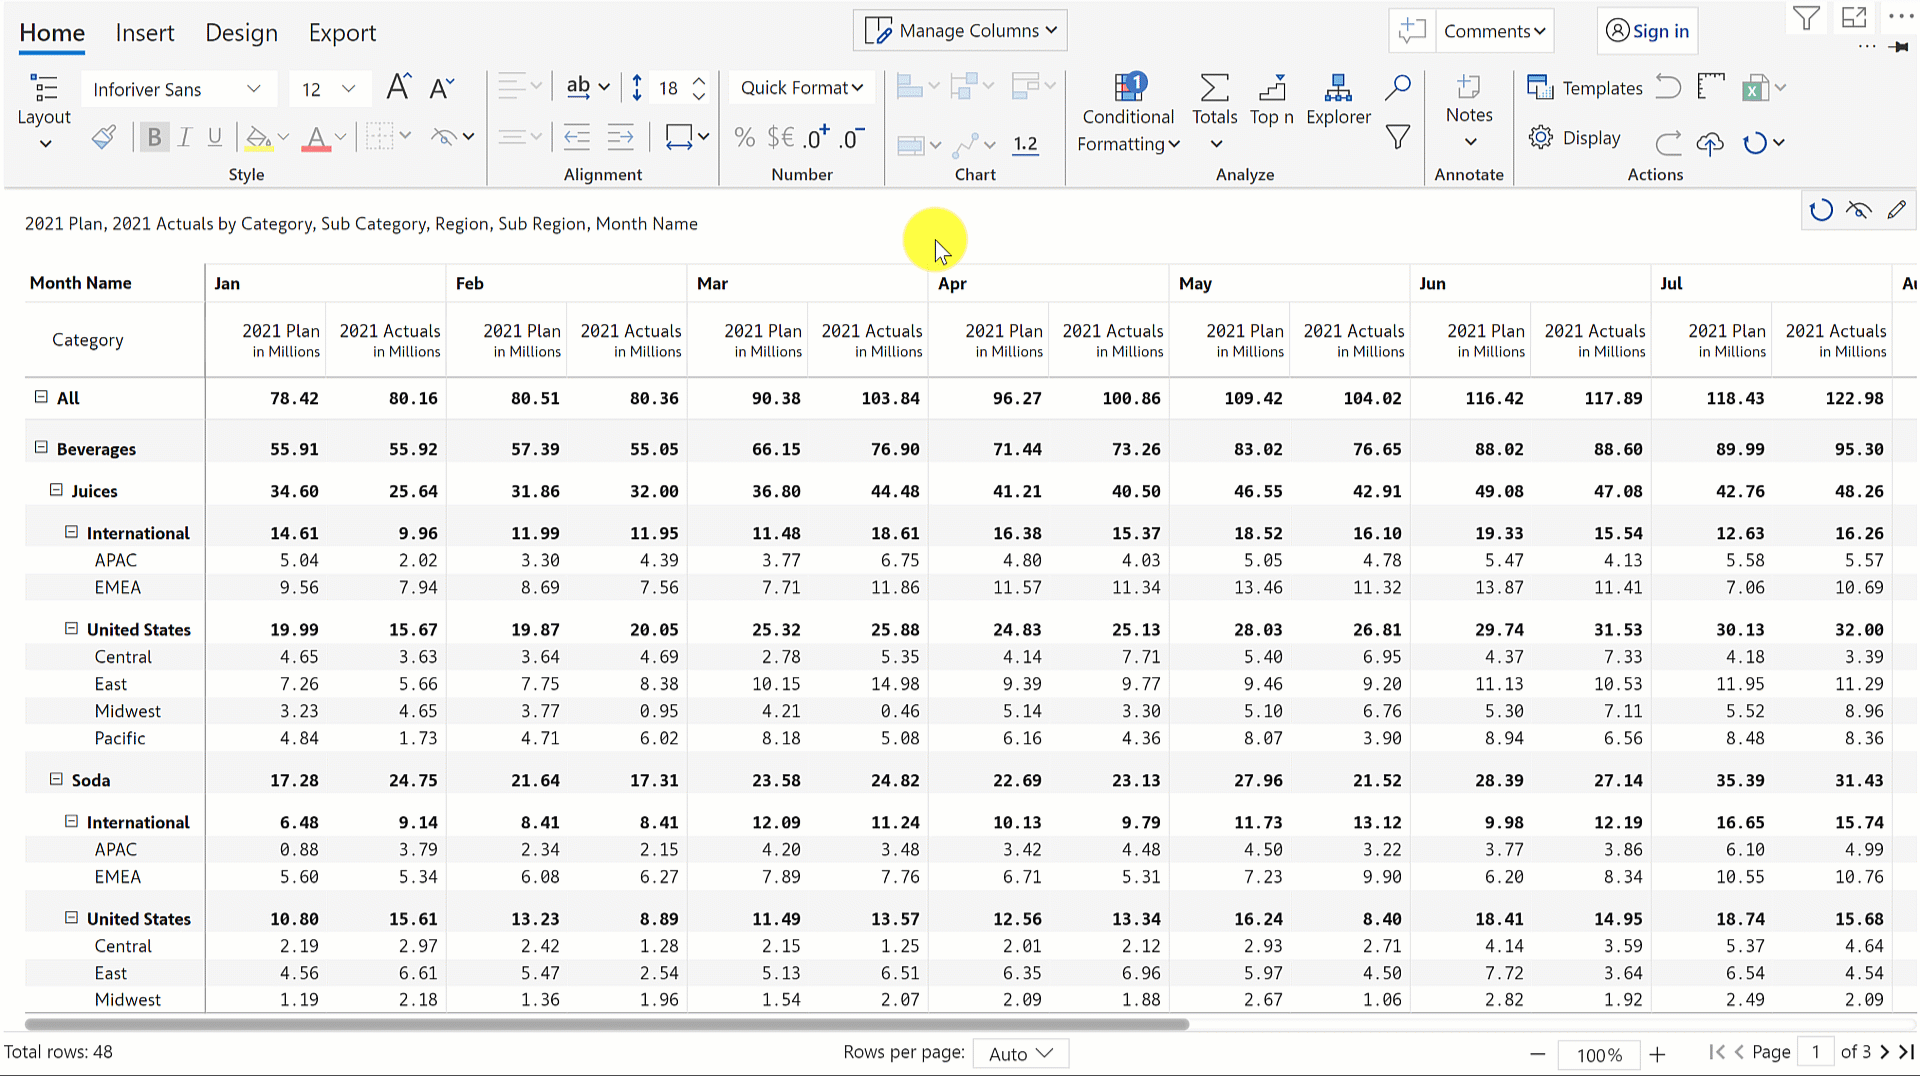Click the pin ribbon icon
1920x1076 pixels.
pyautogui.click(x=1900, y=47)
